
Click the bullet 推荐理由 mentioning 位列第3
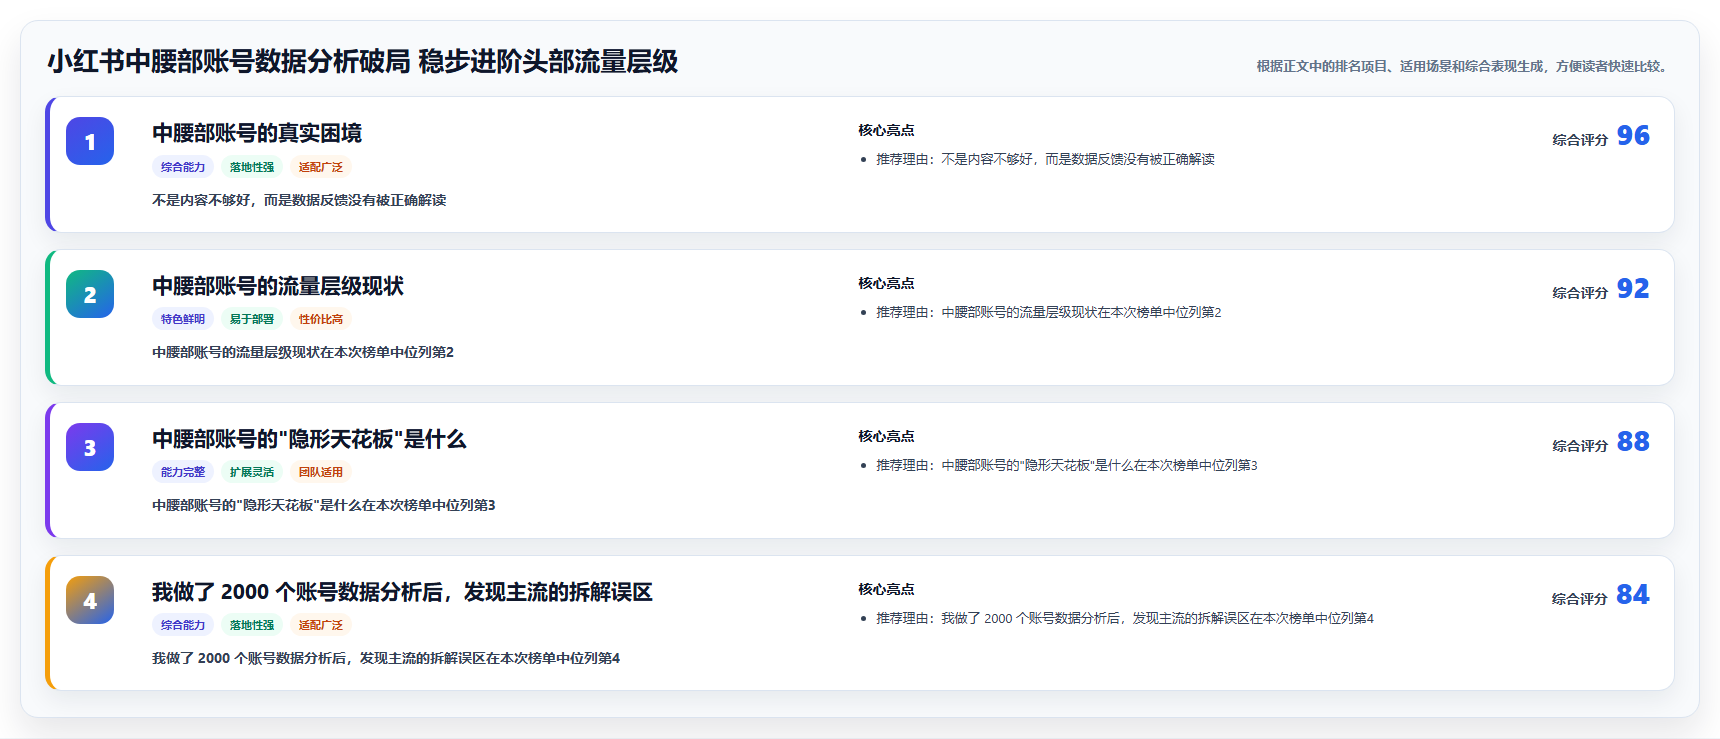point(1067,465)
